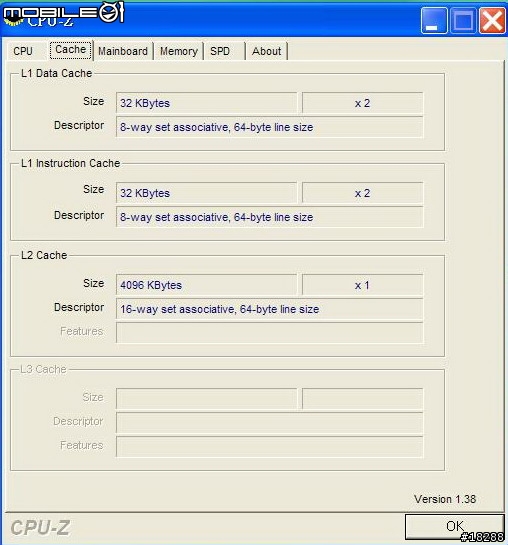
Task: Click the empty L3 Cache Descriptor field
Action: [x=270, y=423]
